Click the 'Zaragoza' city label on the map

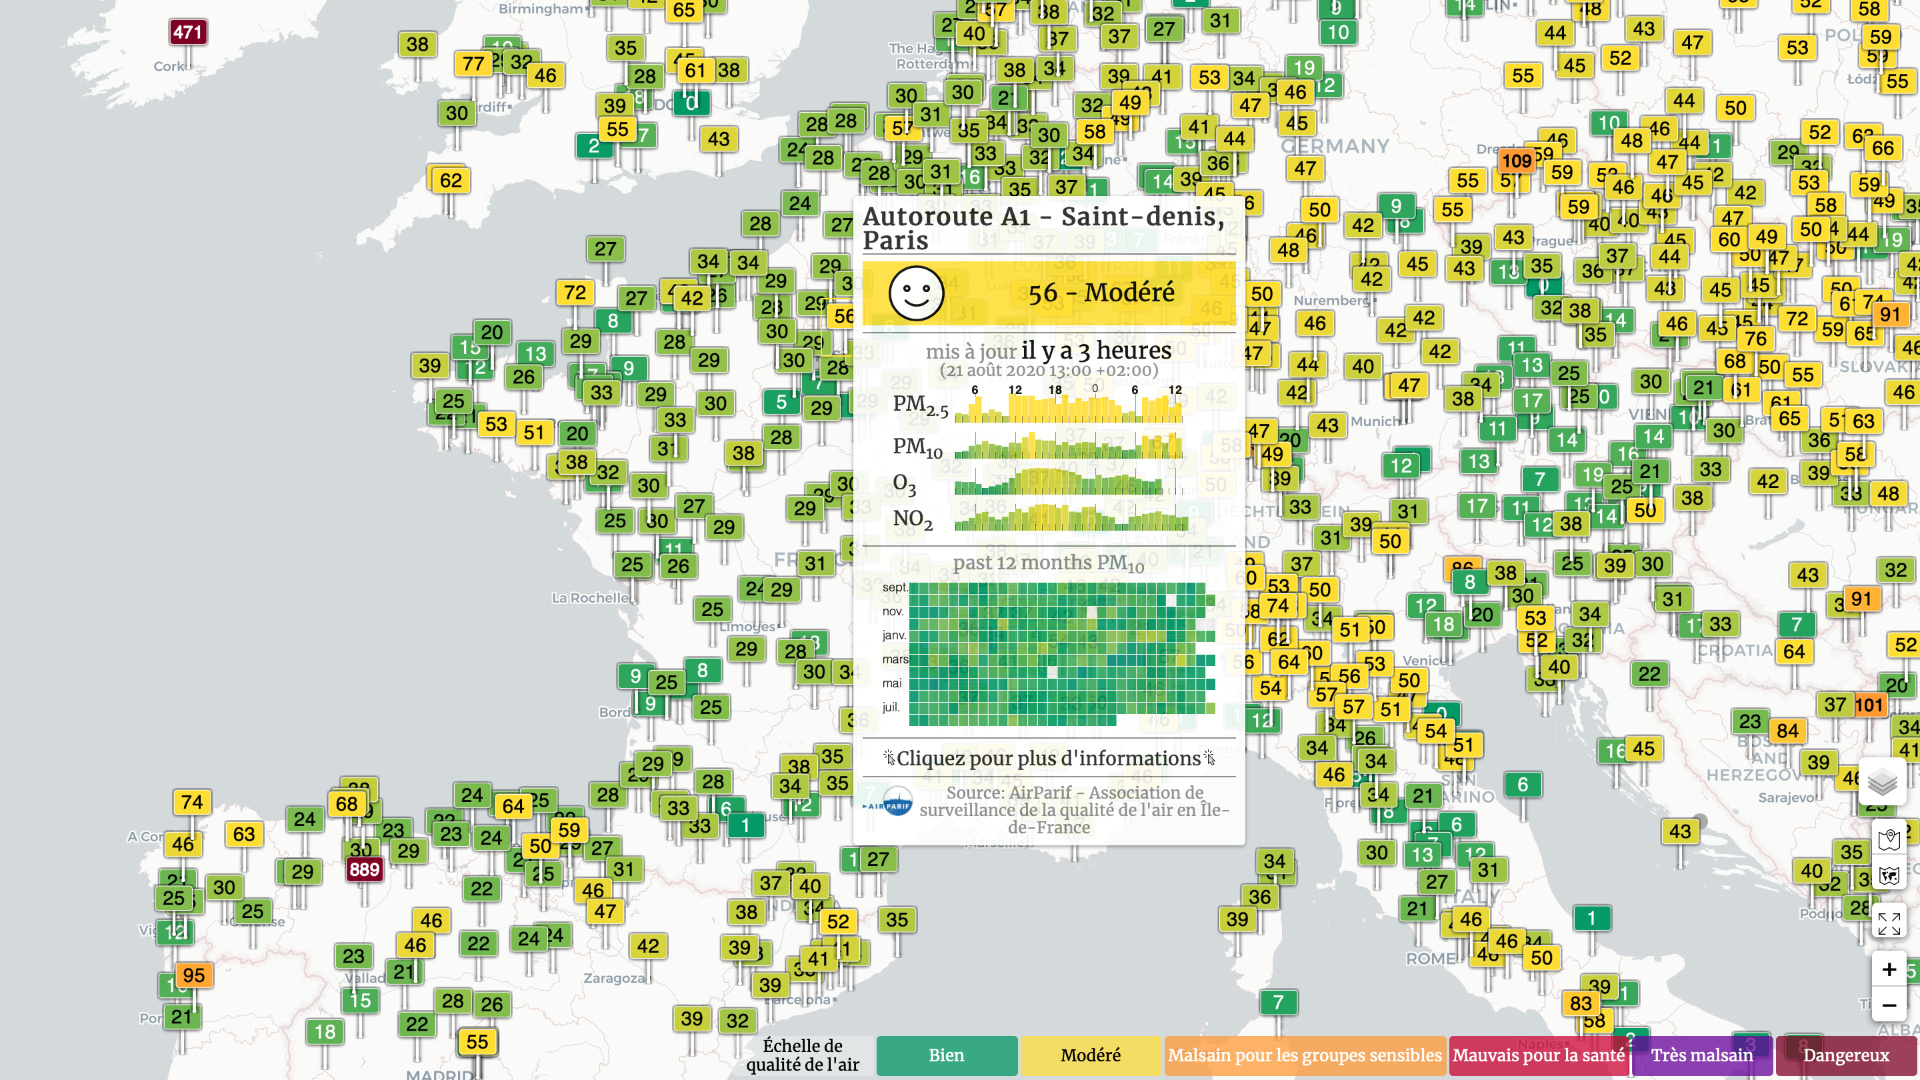tap(615, 978)
